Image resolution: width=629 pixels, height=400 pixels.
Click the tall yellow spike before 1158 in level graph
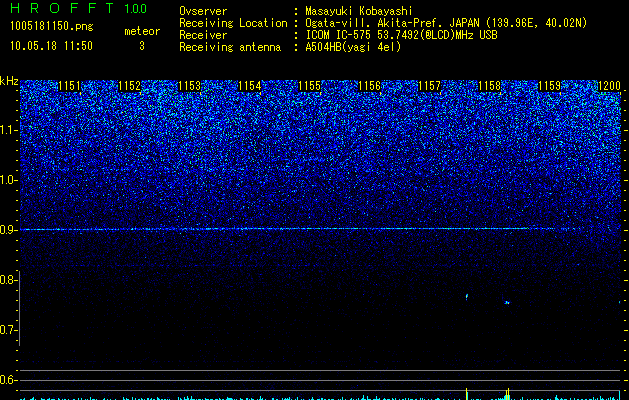pos(467,394)
